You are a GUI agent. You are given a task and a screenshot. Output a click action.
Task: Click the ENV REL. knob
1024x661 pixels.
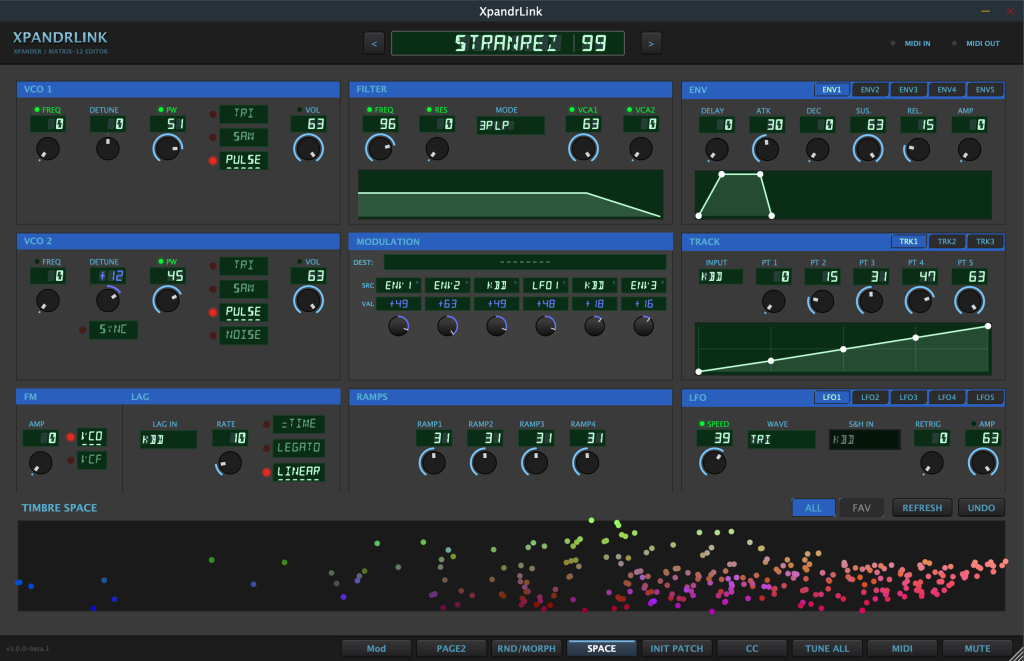coord(918,150)
